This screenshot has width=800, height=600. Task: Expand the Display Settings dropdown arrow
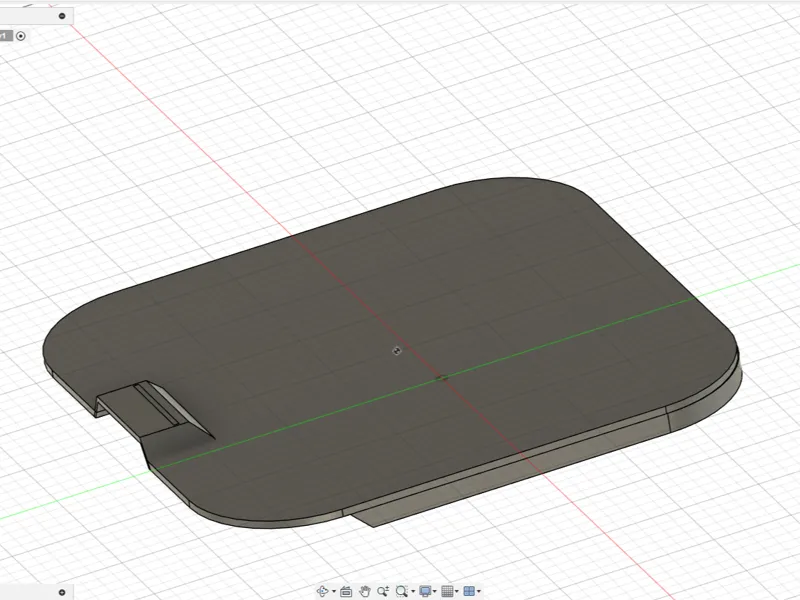[435, 592]
